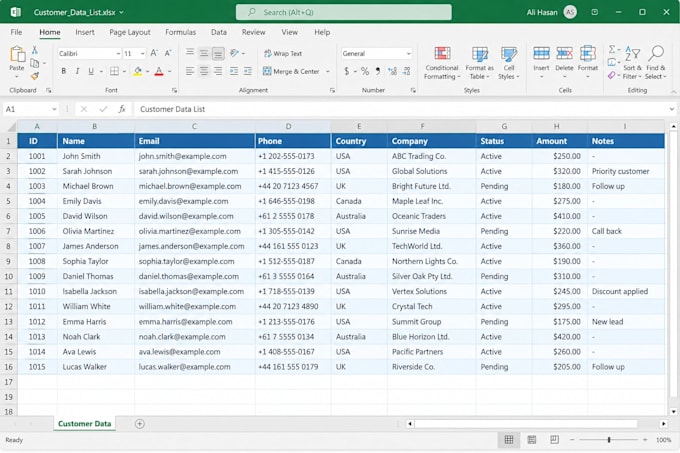Open Cell Styles gallery
Viewport: 680px width, 453px height.
coord(509,63)
